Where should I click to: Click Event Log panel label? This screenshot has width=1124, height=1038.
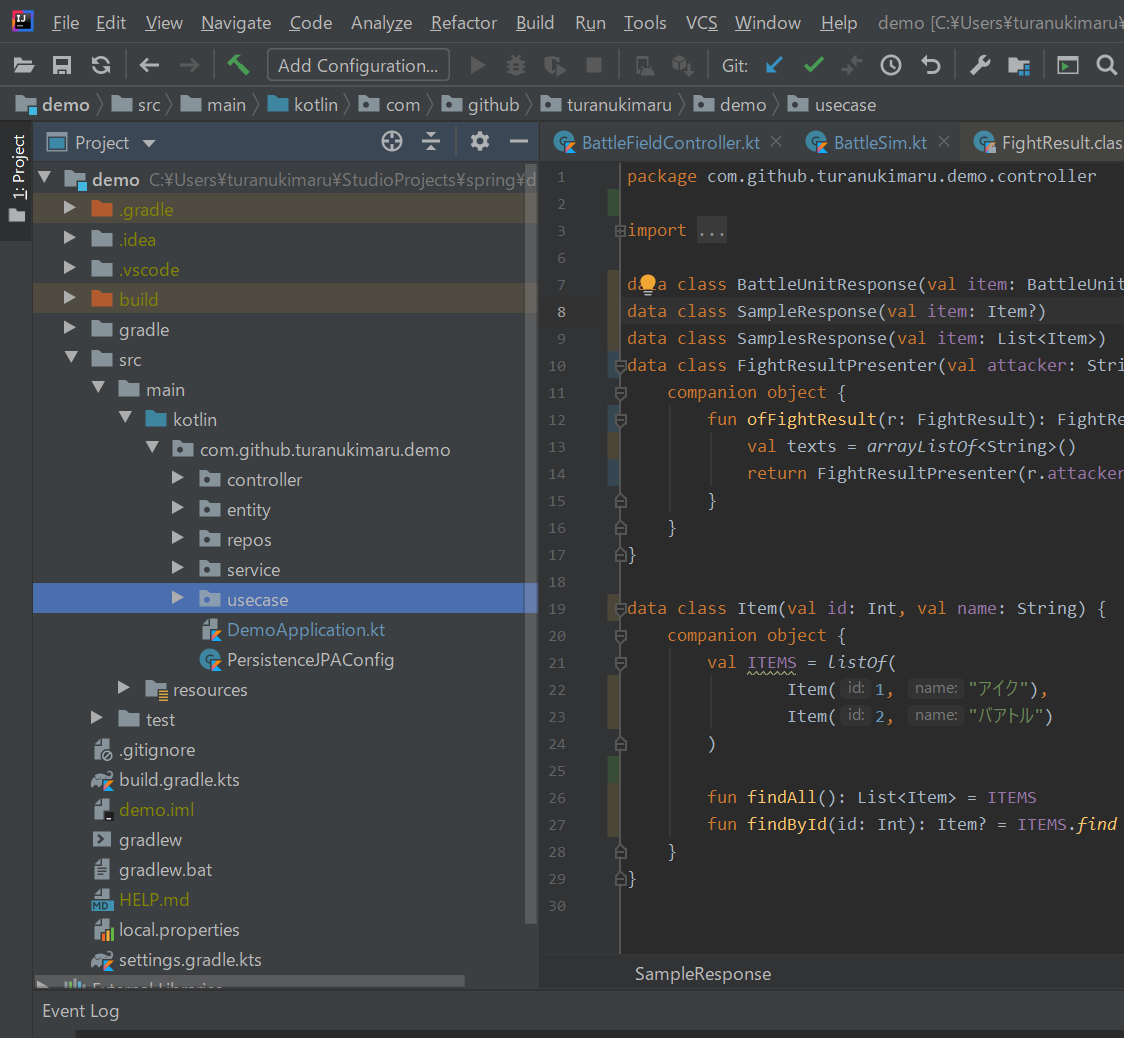tap(80, 1011)
